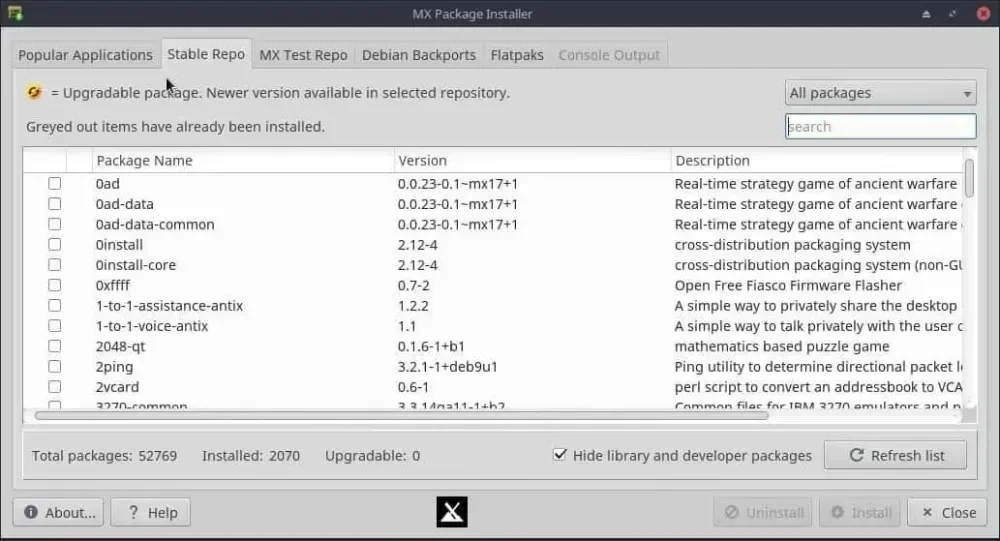1000x541 pixels.
Task: Switch to the Popular Applications tab
Action: click(85, 55)
